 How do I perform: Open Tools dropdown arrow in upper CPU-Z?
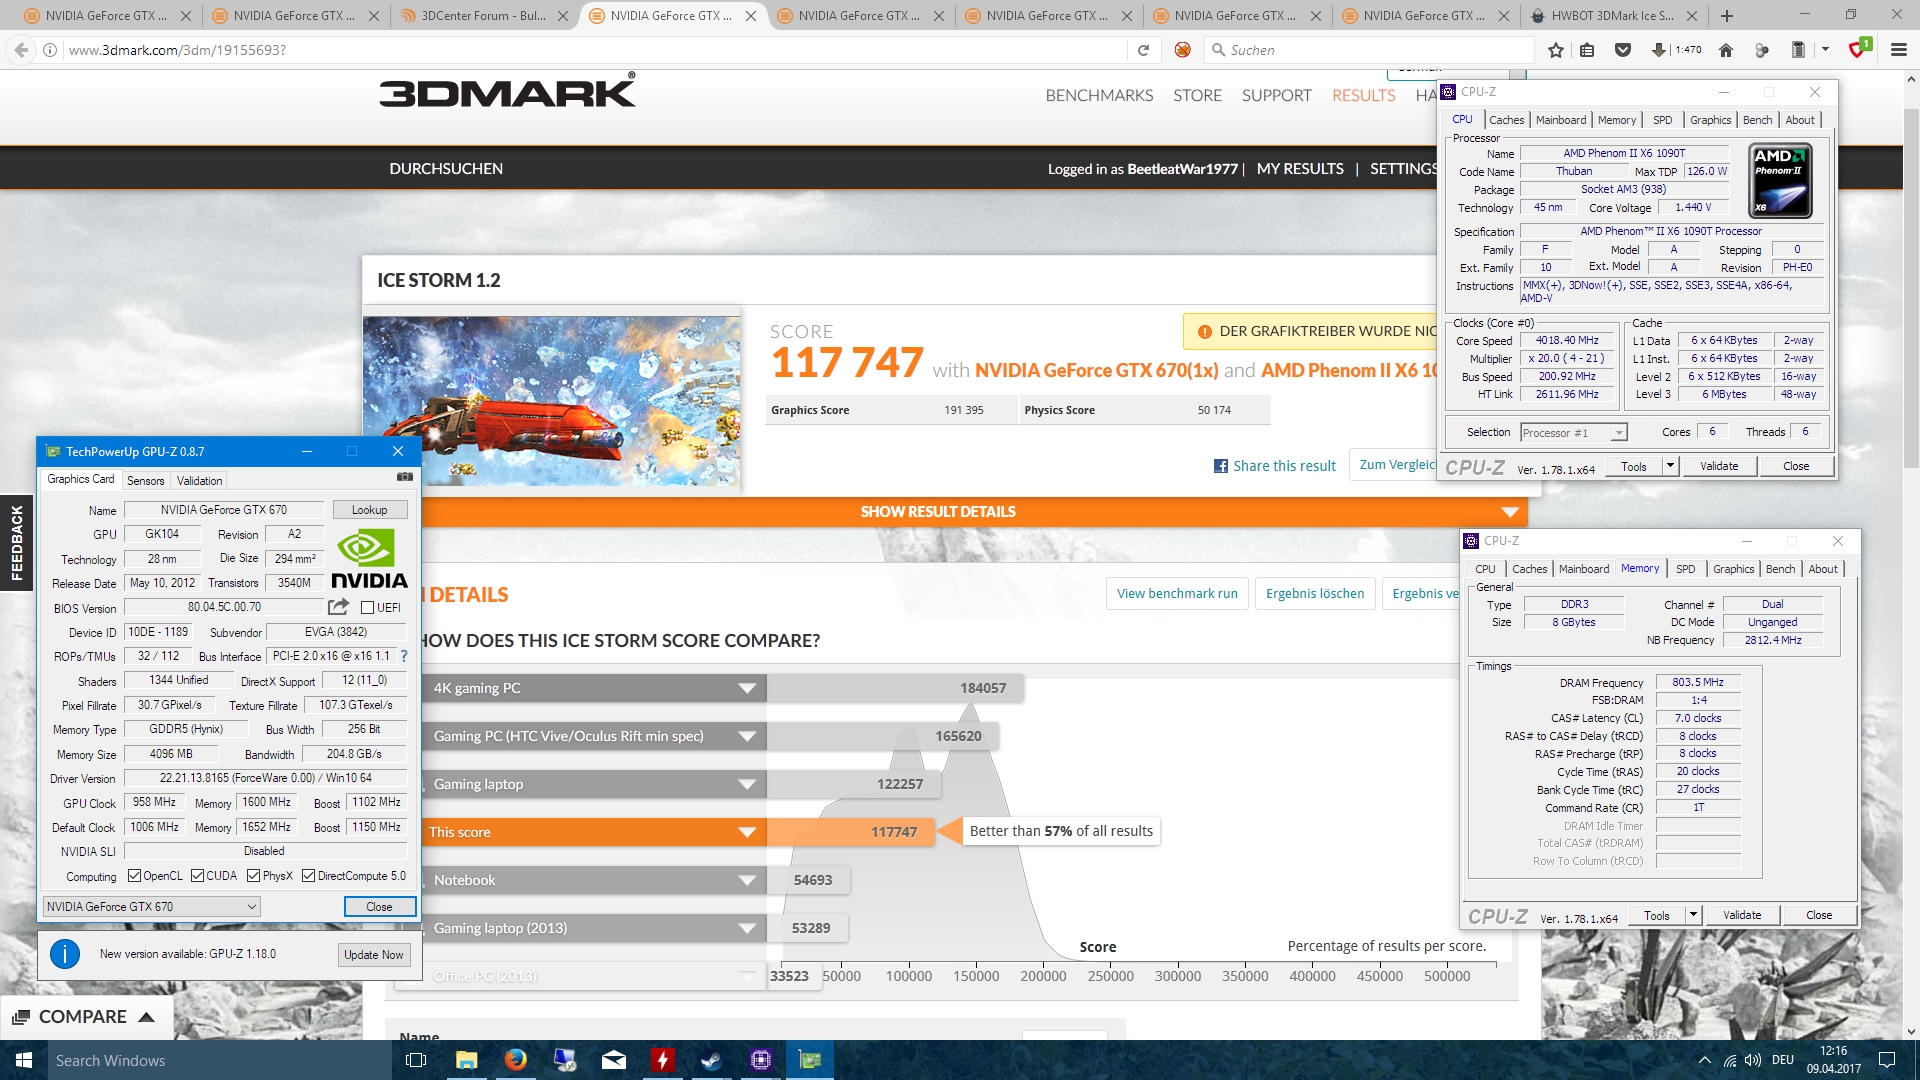click(1669, 466)
